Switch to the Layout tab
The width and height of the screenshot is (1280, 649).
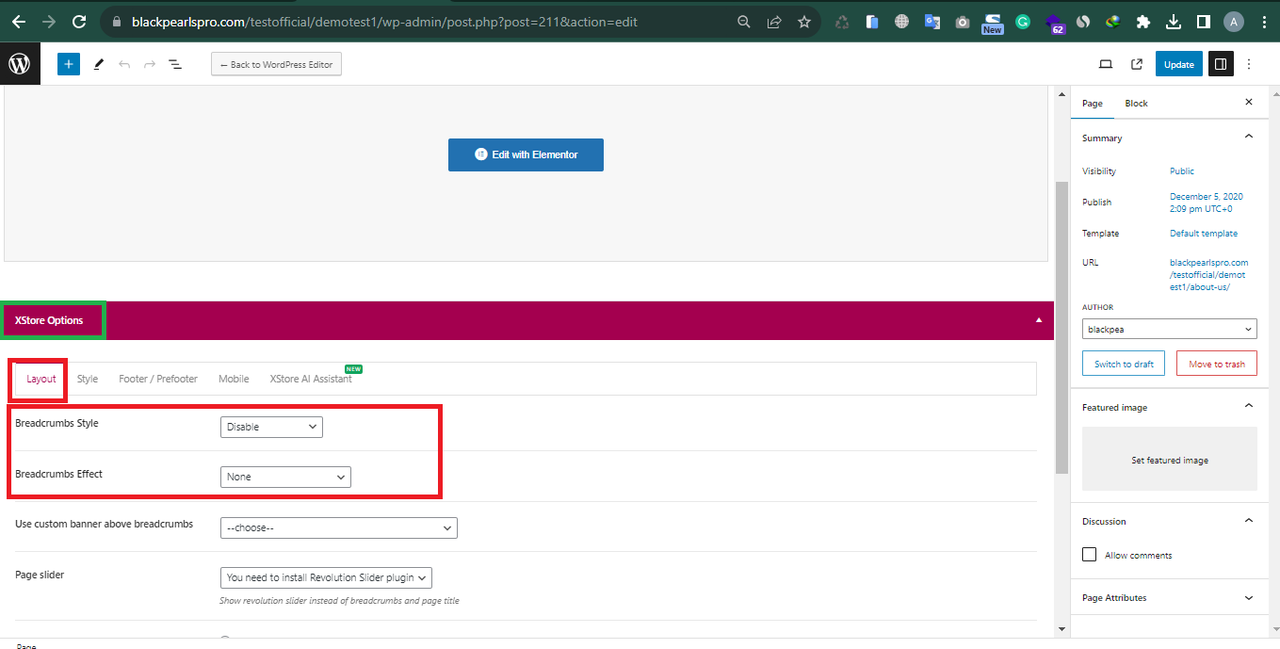tap(41, 379)
